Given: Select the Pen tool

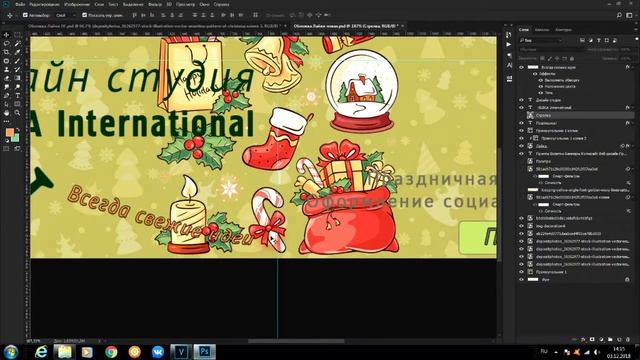Looking at the screenshot, I should (7, 96).
